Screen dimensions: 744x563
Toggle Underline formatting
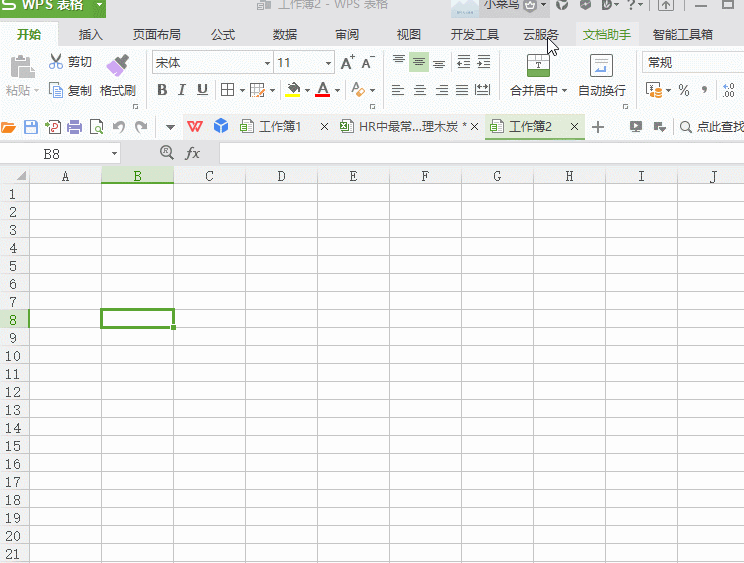click(203, 90)
